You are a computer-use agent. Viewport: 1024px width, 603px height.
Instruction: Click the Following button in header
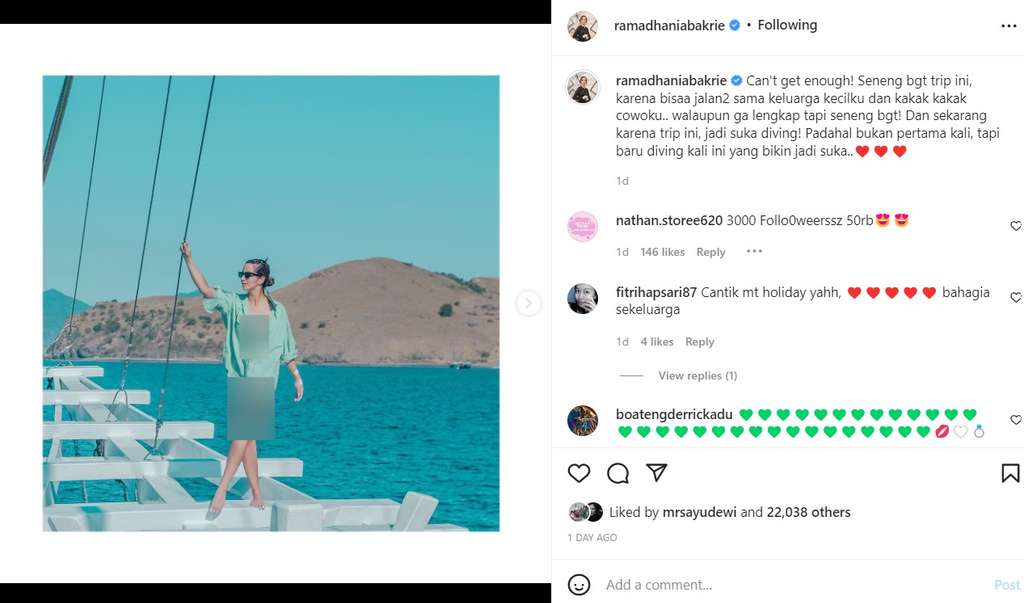pos(787,25)
